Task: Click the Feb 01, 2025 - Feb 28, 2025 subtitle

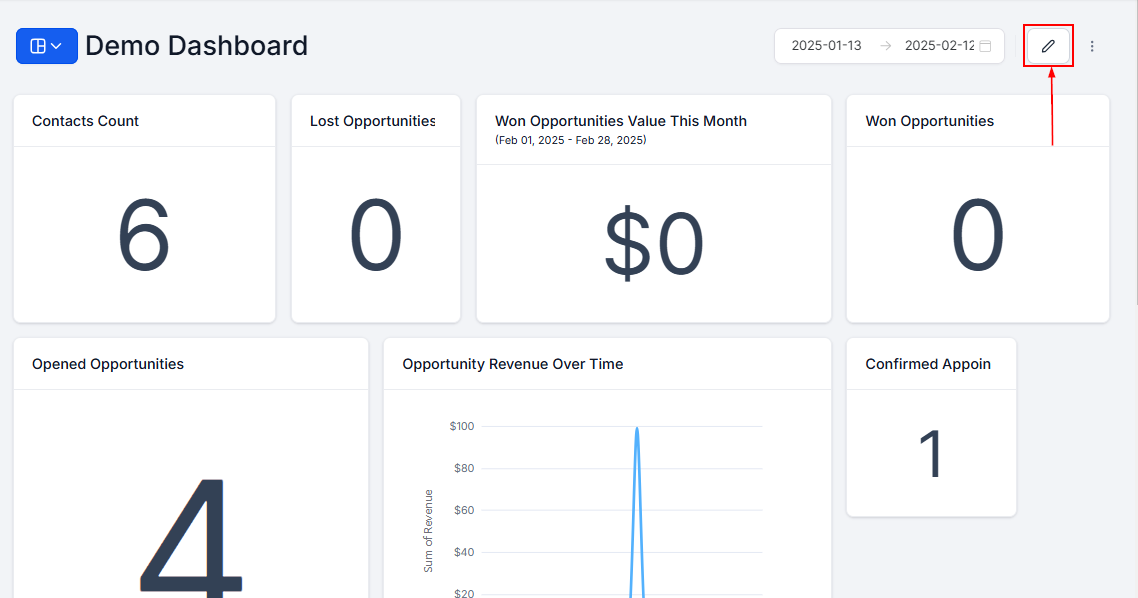Action: point(570,140)
